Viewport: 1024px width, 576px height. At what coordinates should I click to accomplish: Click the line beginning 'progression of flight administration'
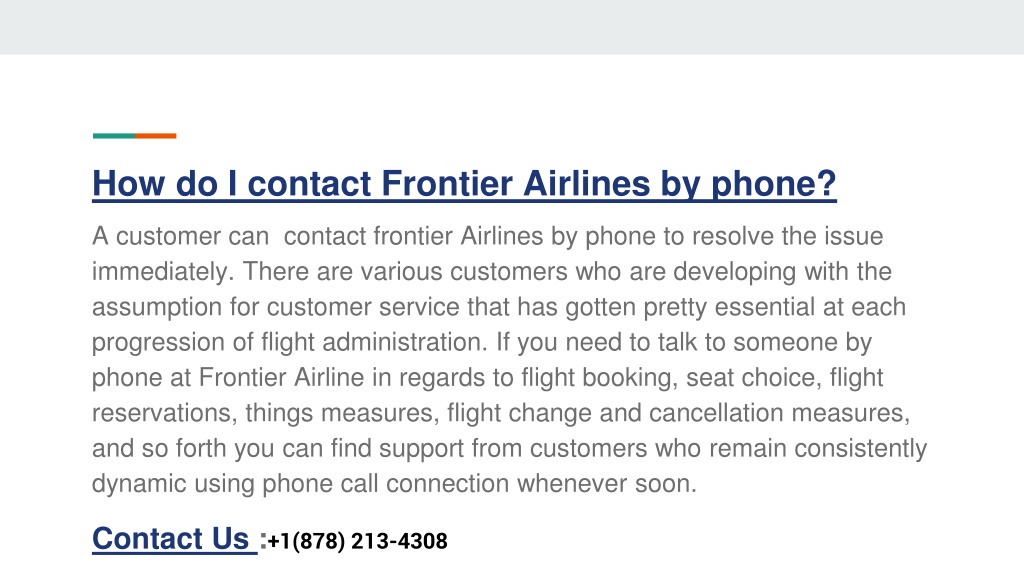[x=482, y=342]
